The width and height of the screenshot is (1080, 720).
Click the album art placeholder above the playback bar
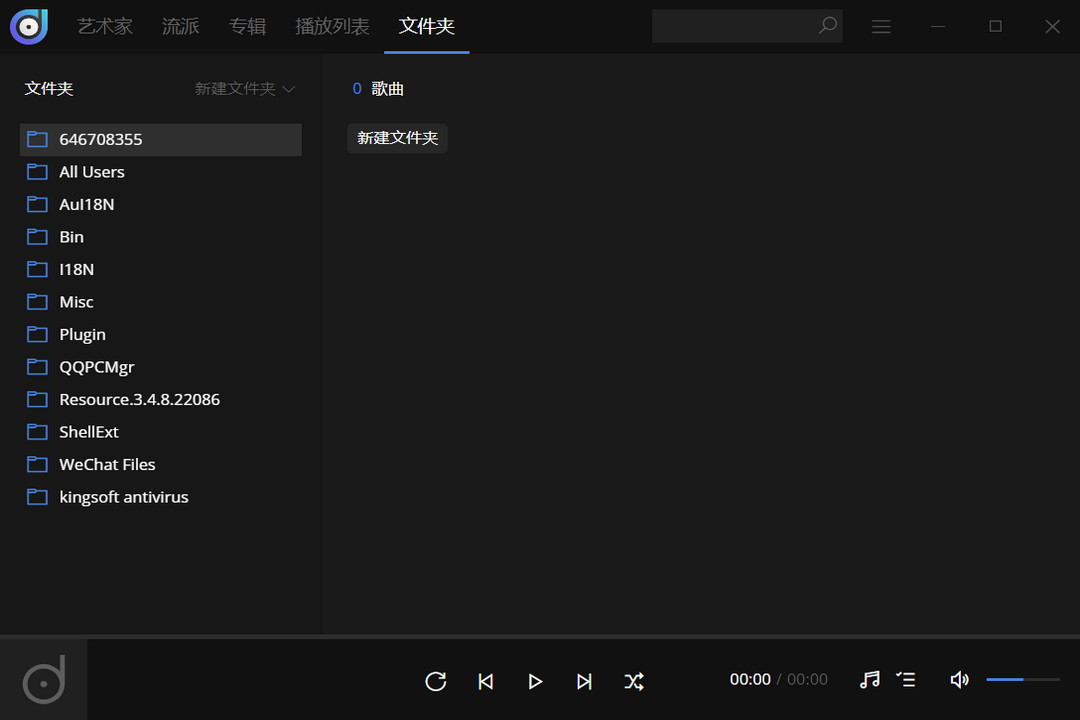(43, 679)
